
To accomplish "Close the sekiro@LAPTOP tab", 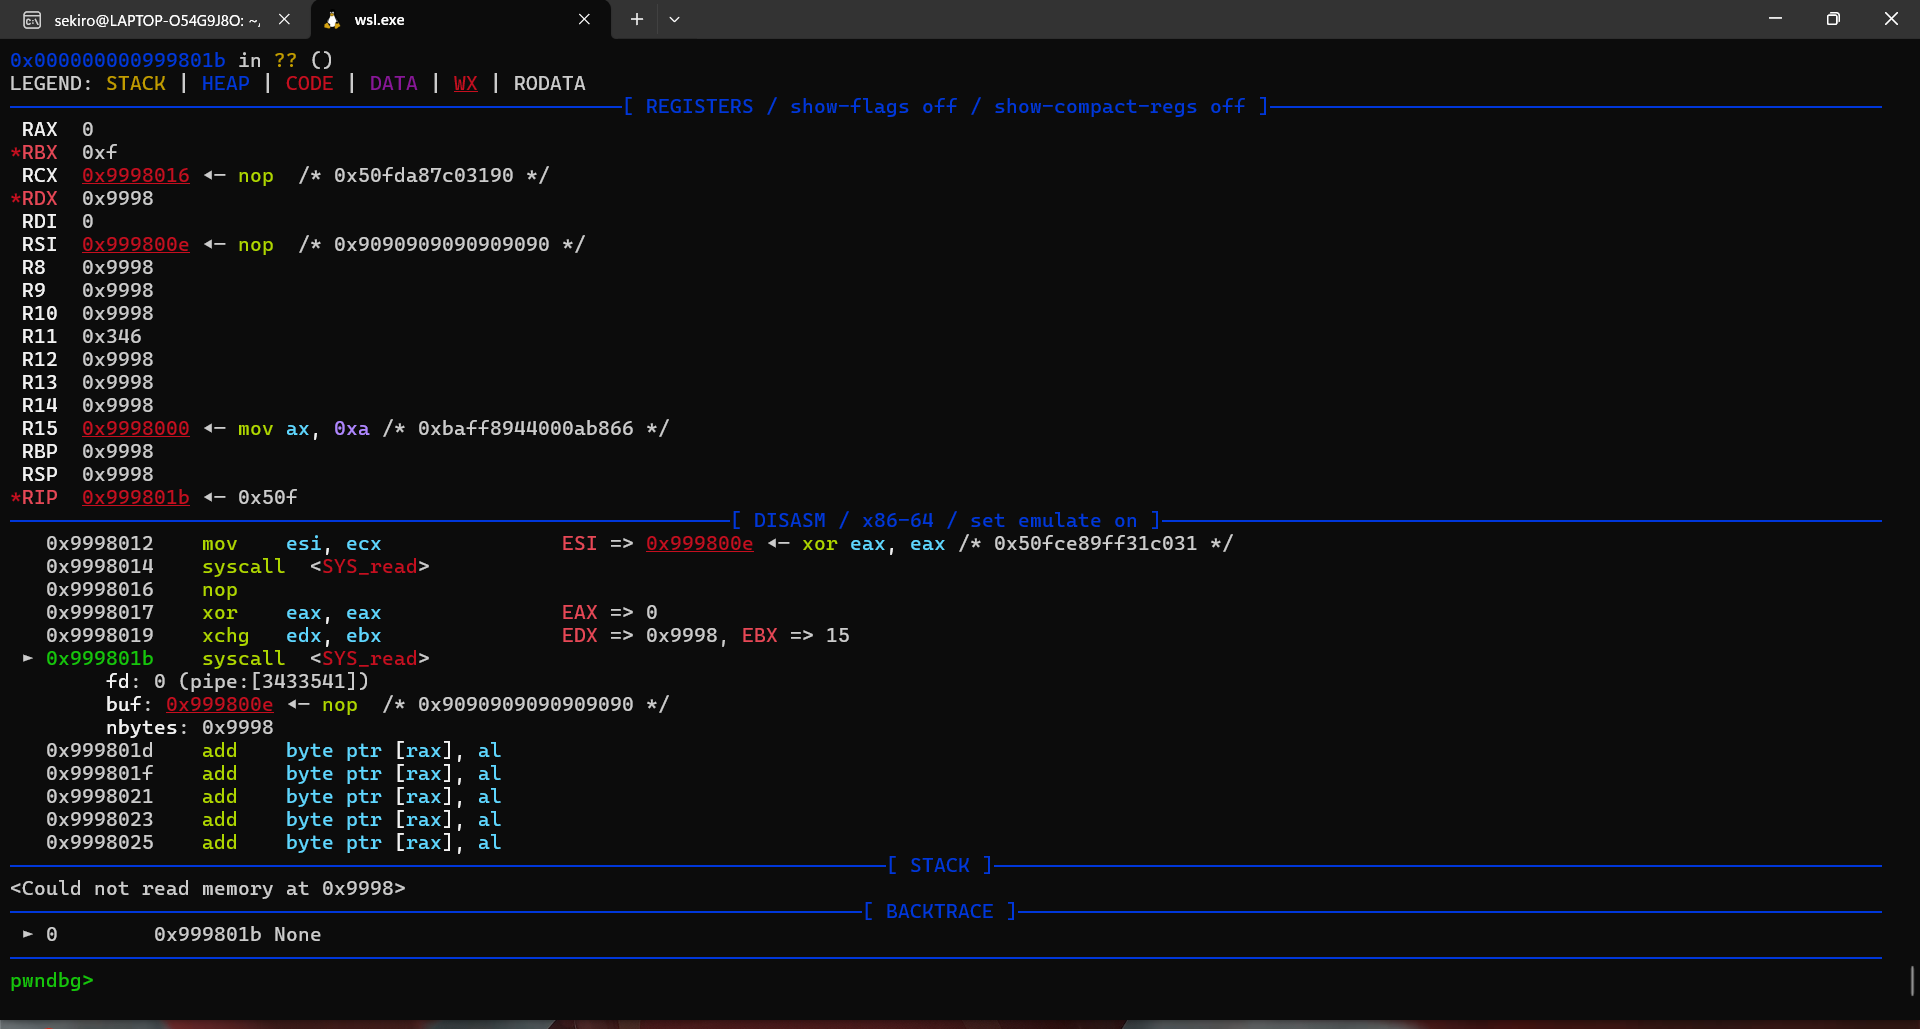I will tap(284, 19).
